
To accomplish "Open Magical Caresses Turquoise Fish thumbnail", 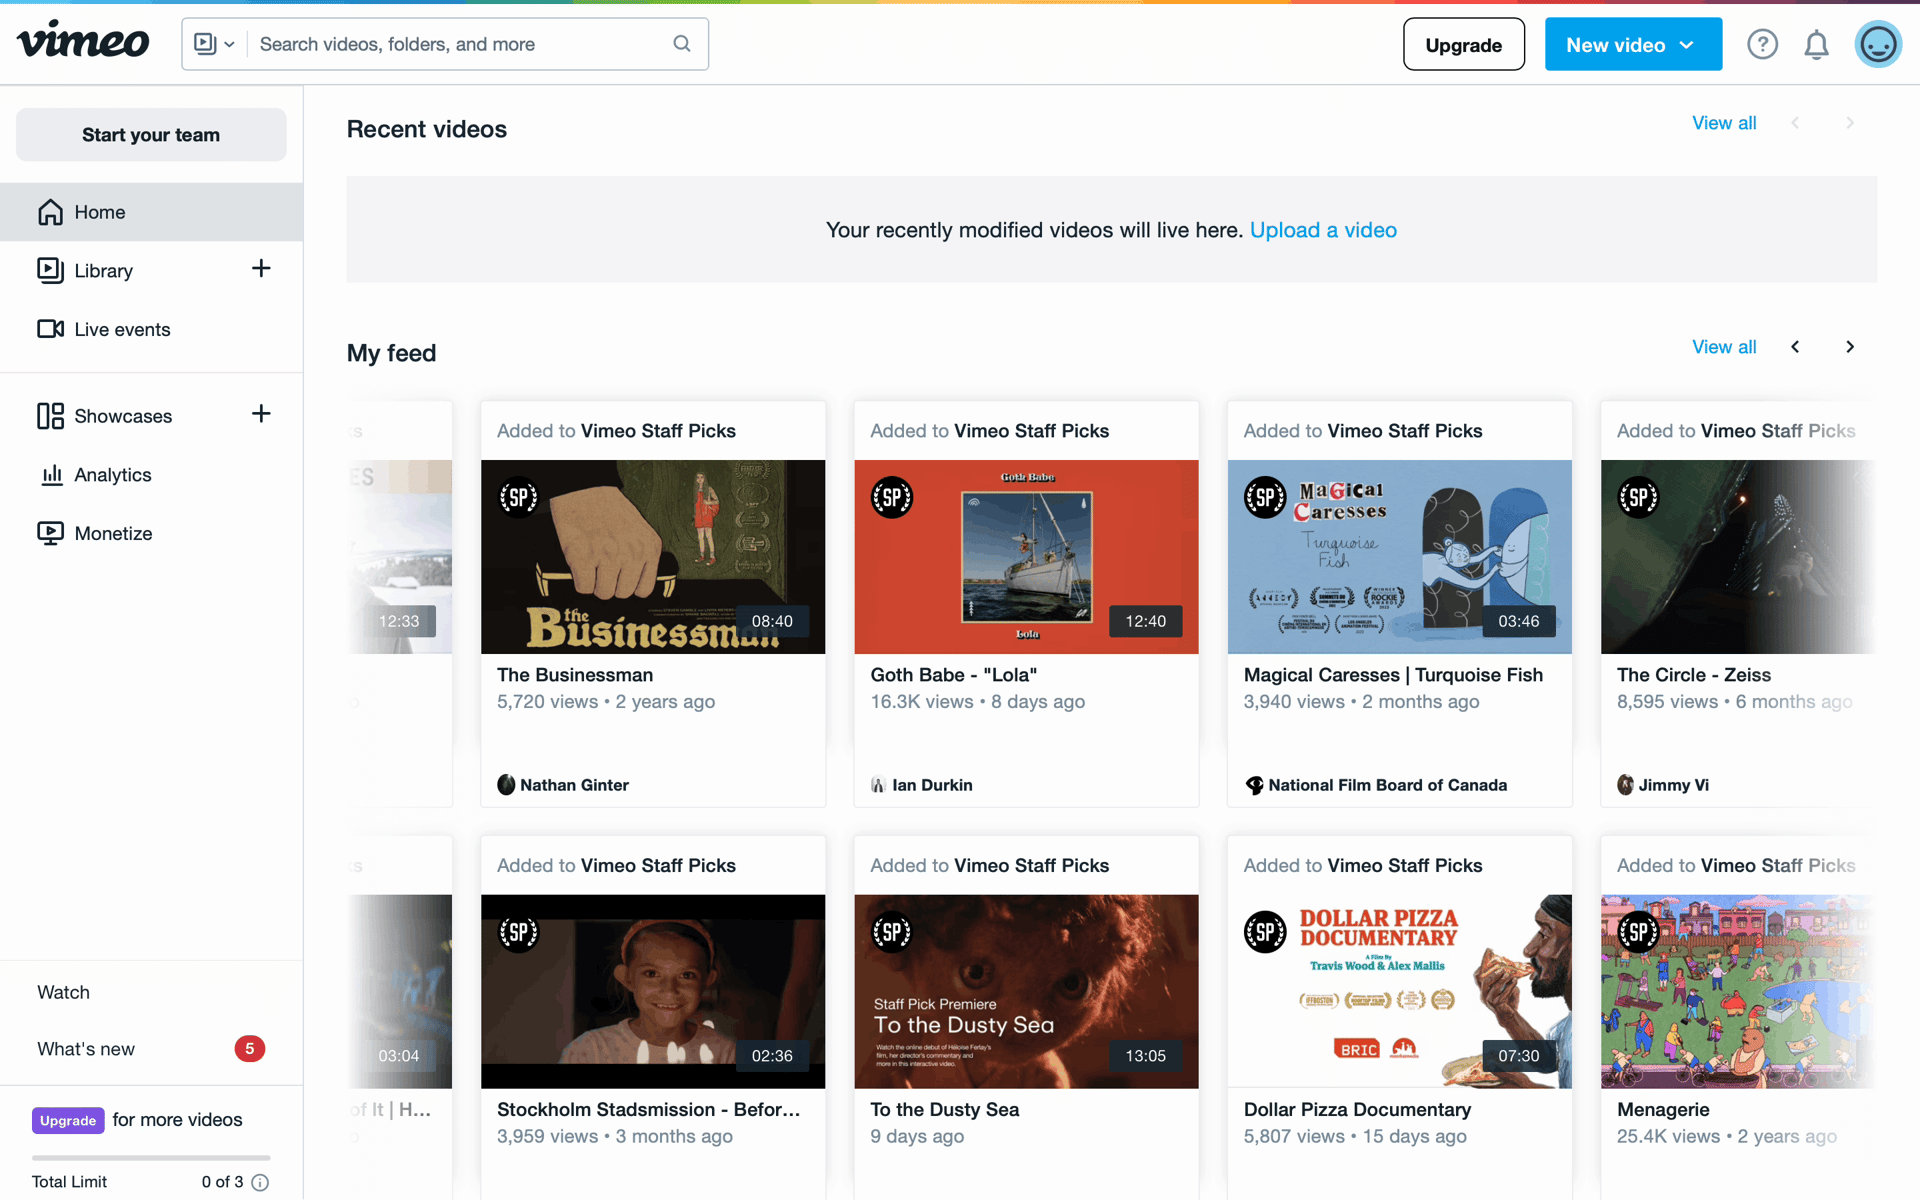I will (x=1399, y=557).
